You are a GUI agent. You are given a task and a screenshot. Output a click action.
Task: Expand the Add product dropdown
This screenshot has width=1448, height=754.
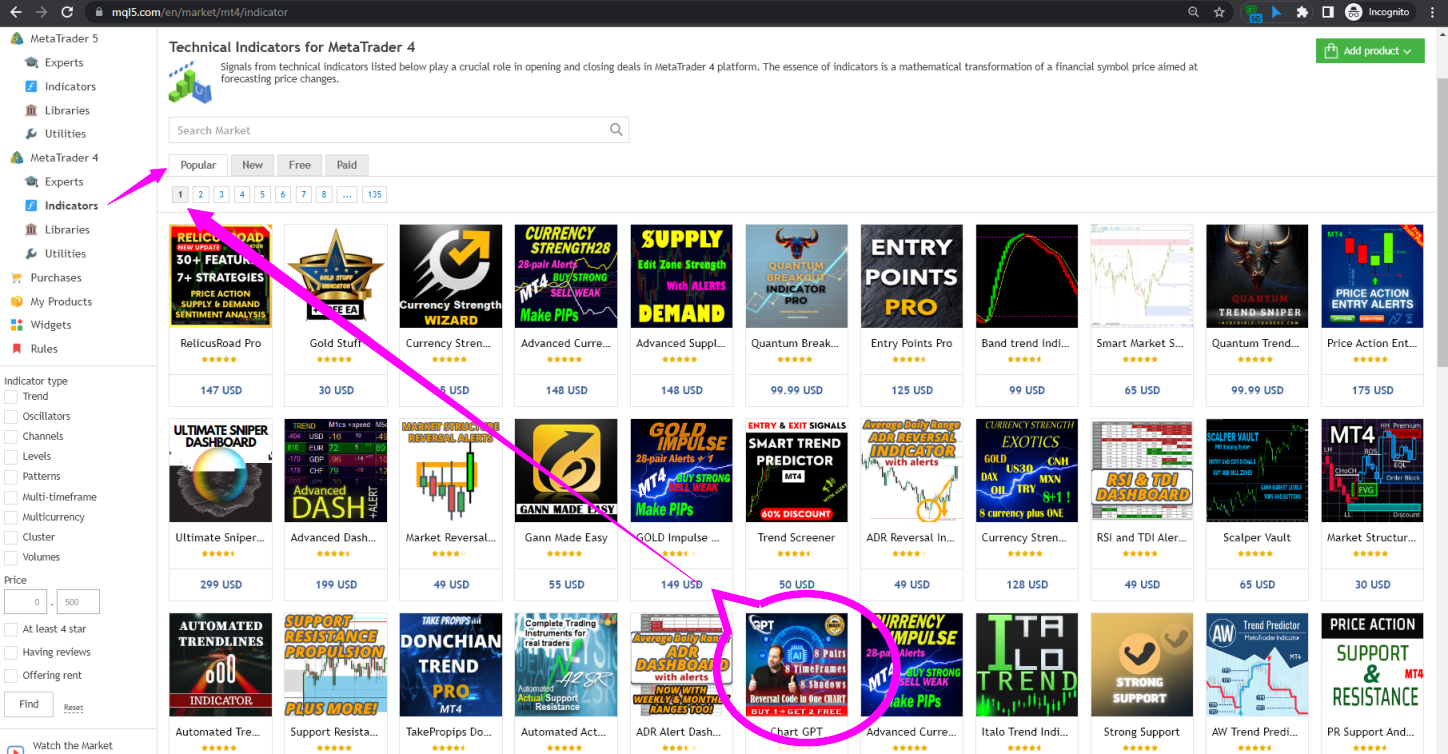(1370, 51)
